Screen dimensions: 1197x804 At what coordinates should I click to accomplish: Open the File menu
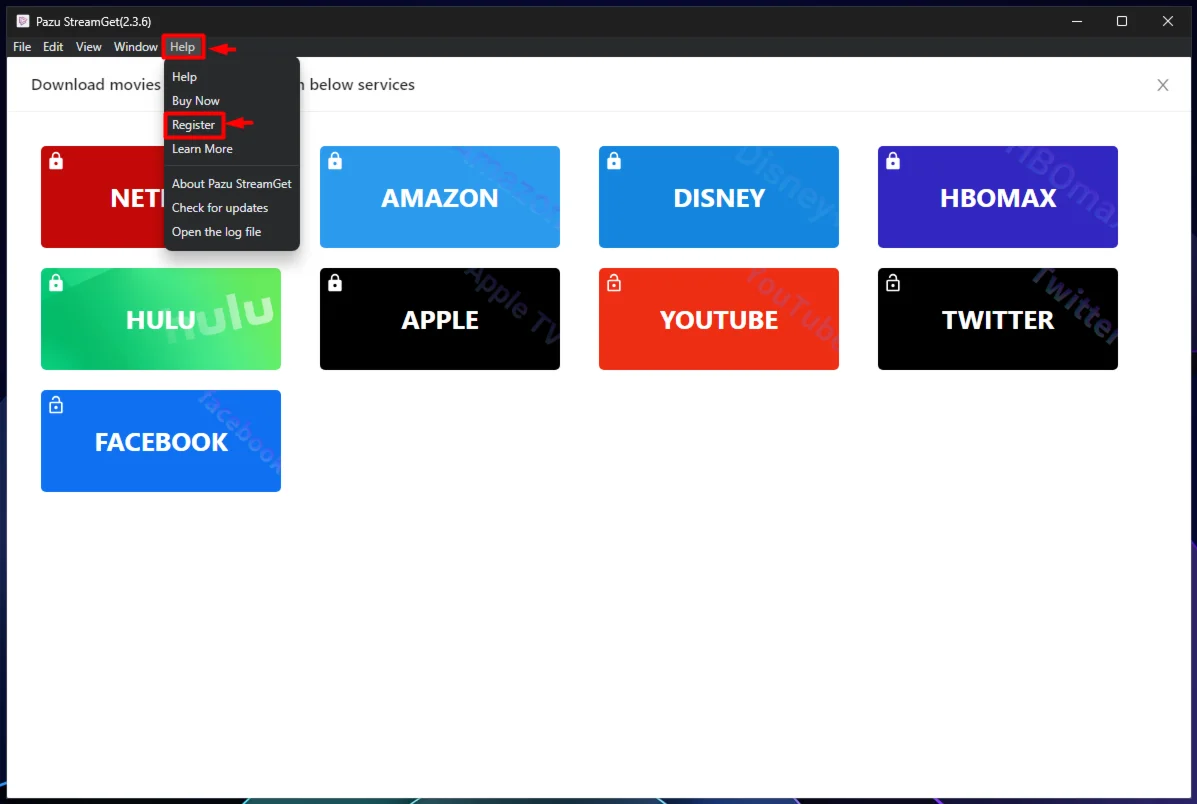point(22,47)
